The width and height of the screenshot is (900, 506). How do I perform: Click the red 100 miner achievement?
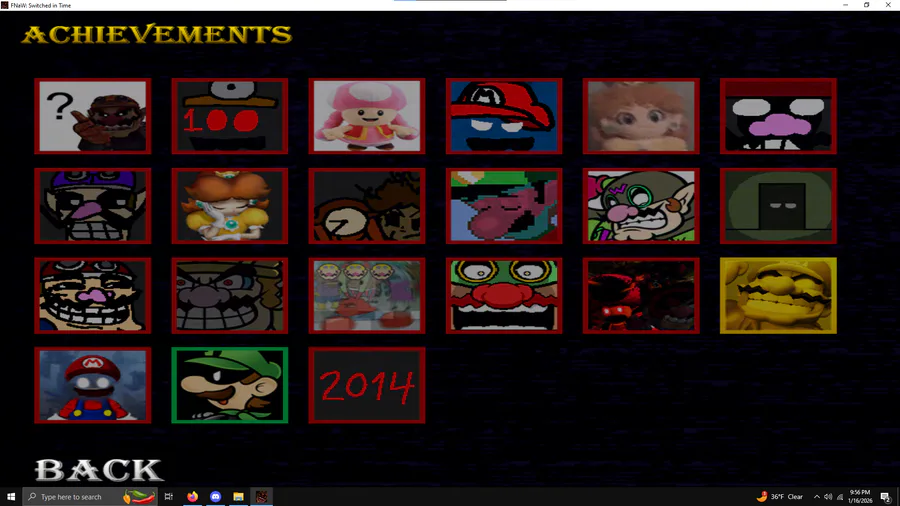click(230, 116)
